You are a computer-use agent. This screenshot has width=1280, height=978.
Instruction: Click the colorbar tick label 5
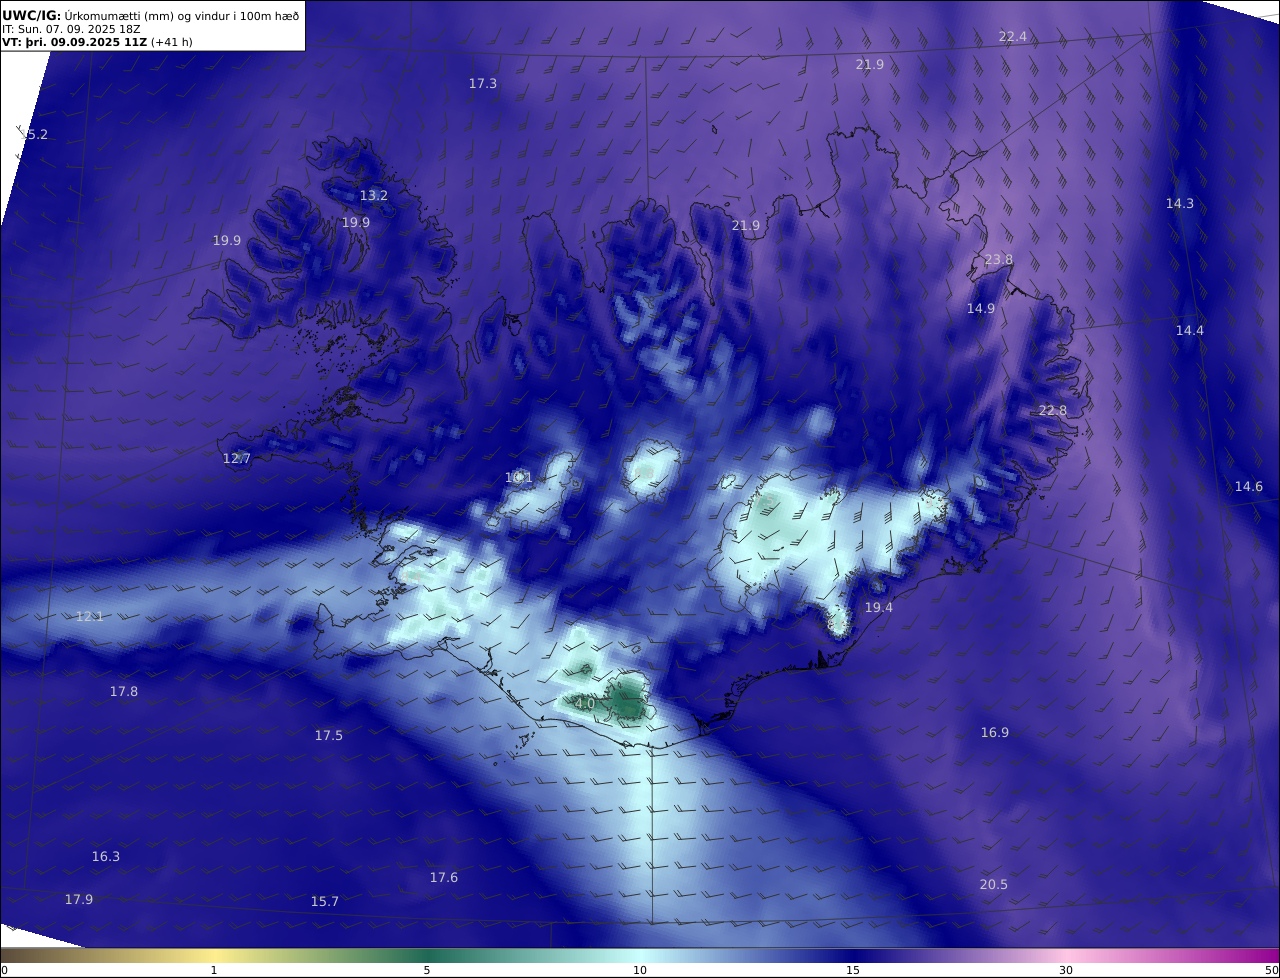pos(427,970)
